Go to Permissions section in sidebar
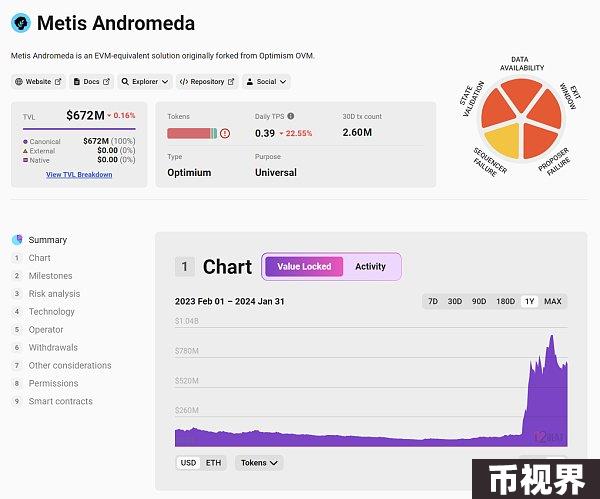 pyautogui.click(x=53, y=383)
